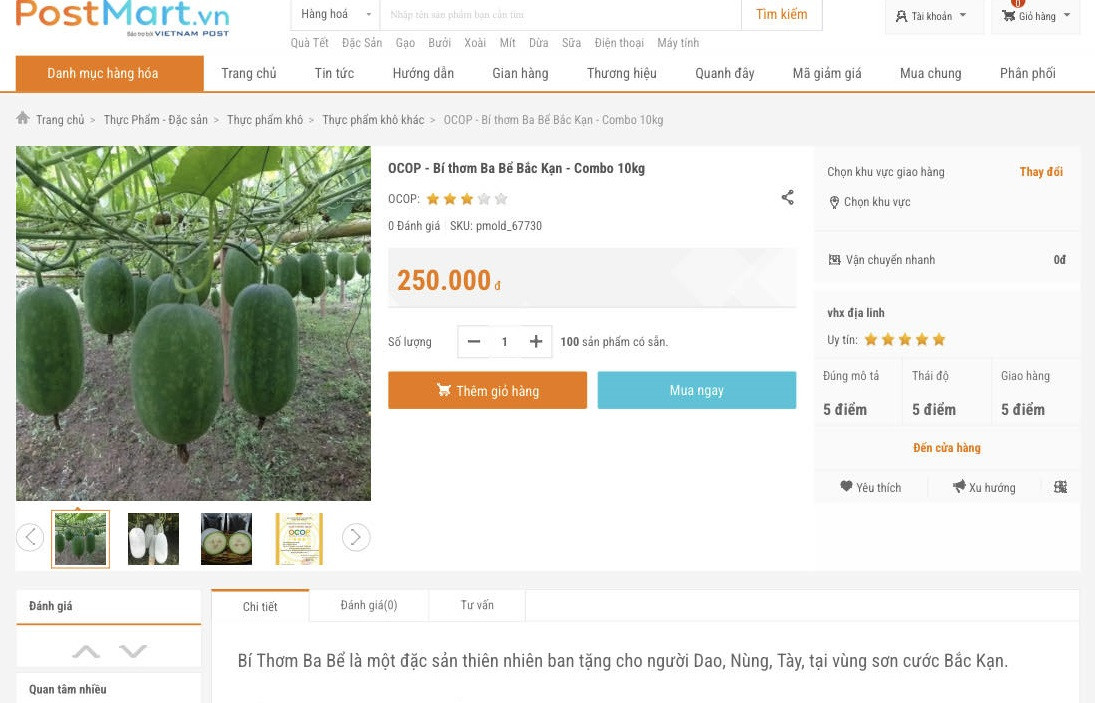1095x703 pixels.
Task: Click the share icon beside product title
Action: tap(787, 198)
